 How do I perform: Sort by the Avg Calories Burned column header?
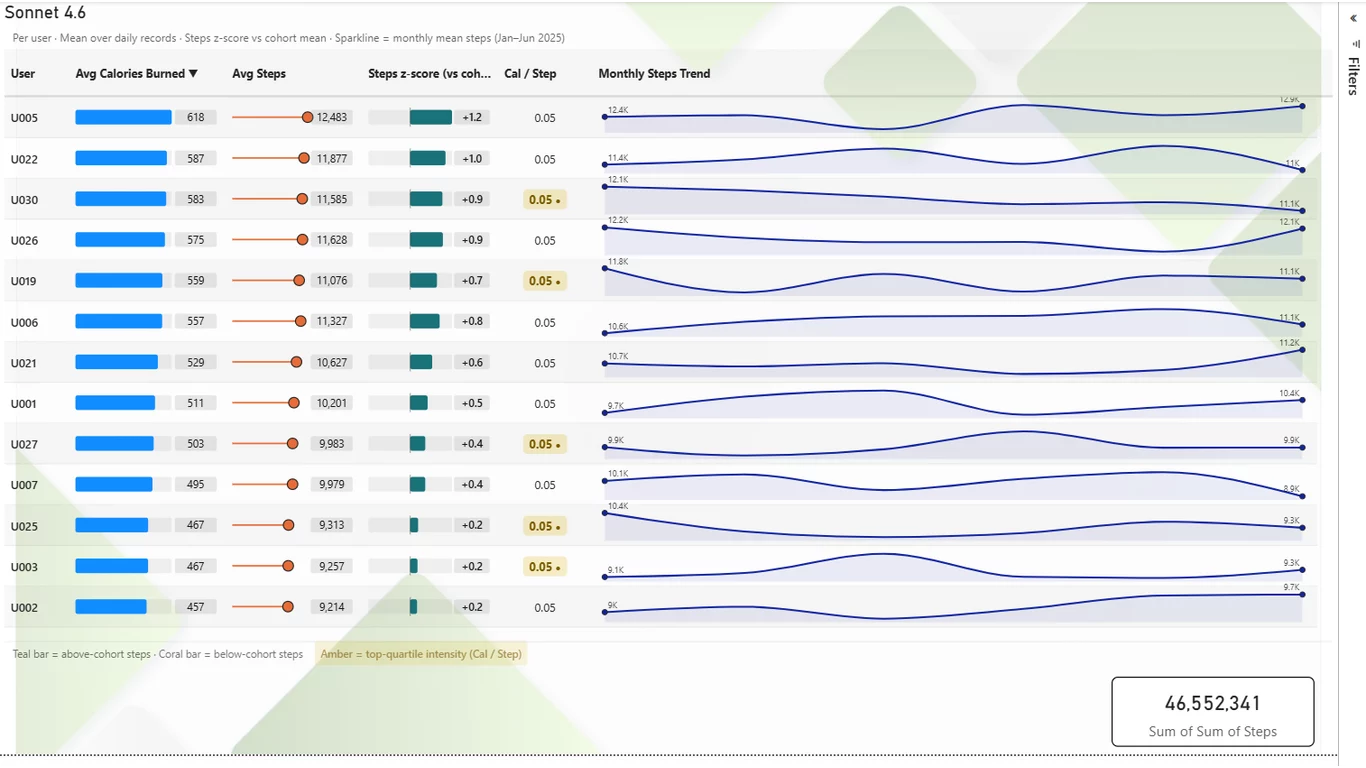(x=137, y=74)
